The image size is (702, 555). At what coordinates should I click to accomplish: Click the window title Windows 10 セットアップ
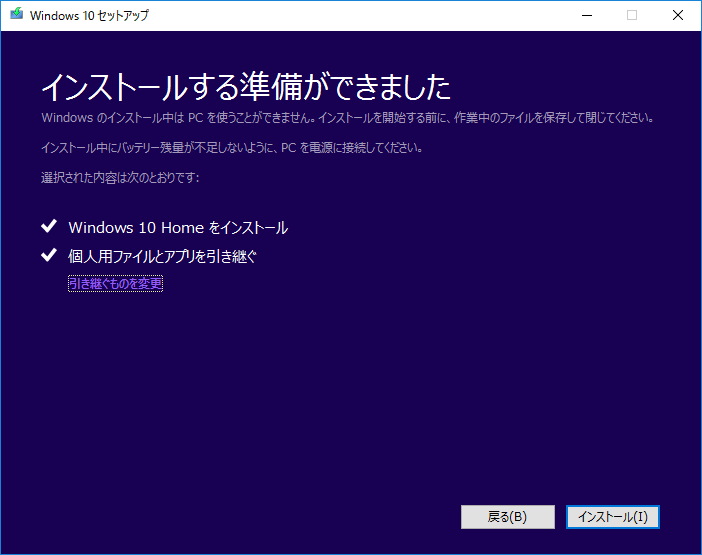coord(89,15)
